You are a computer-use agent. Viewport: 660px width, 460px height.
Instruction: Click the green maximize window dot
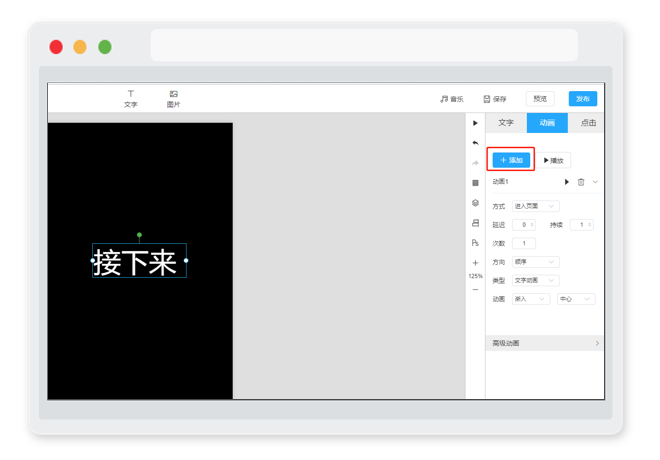(105, 47)
